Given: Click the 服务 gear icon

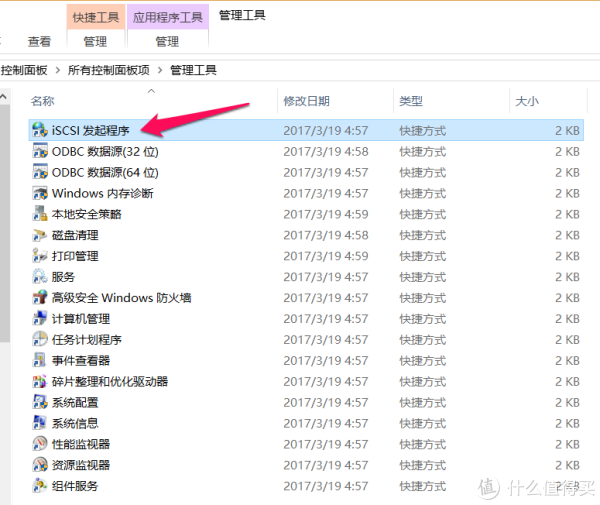Looking at the screenshot, I should tap(40, 277).
